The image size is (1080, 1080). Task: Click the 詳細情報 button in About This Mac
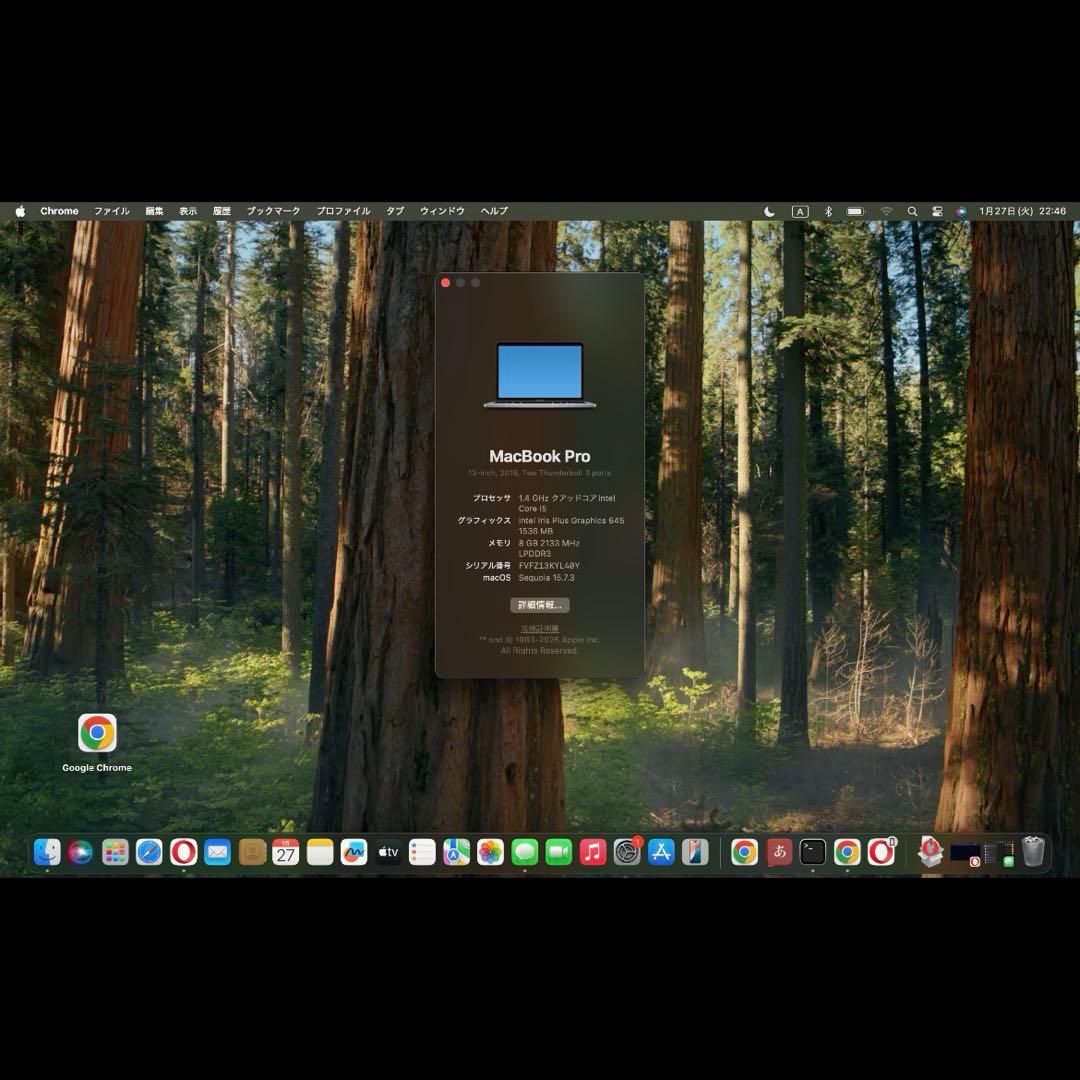coord(540,605)
